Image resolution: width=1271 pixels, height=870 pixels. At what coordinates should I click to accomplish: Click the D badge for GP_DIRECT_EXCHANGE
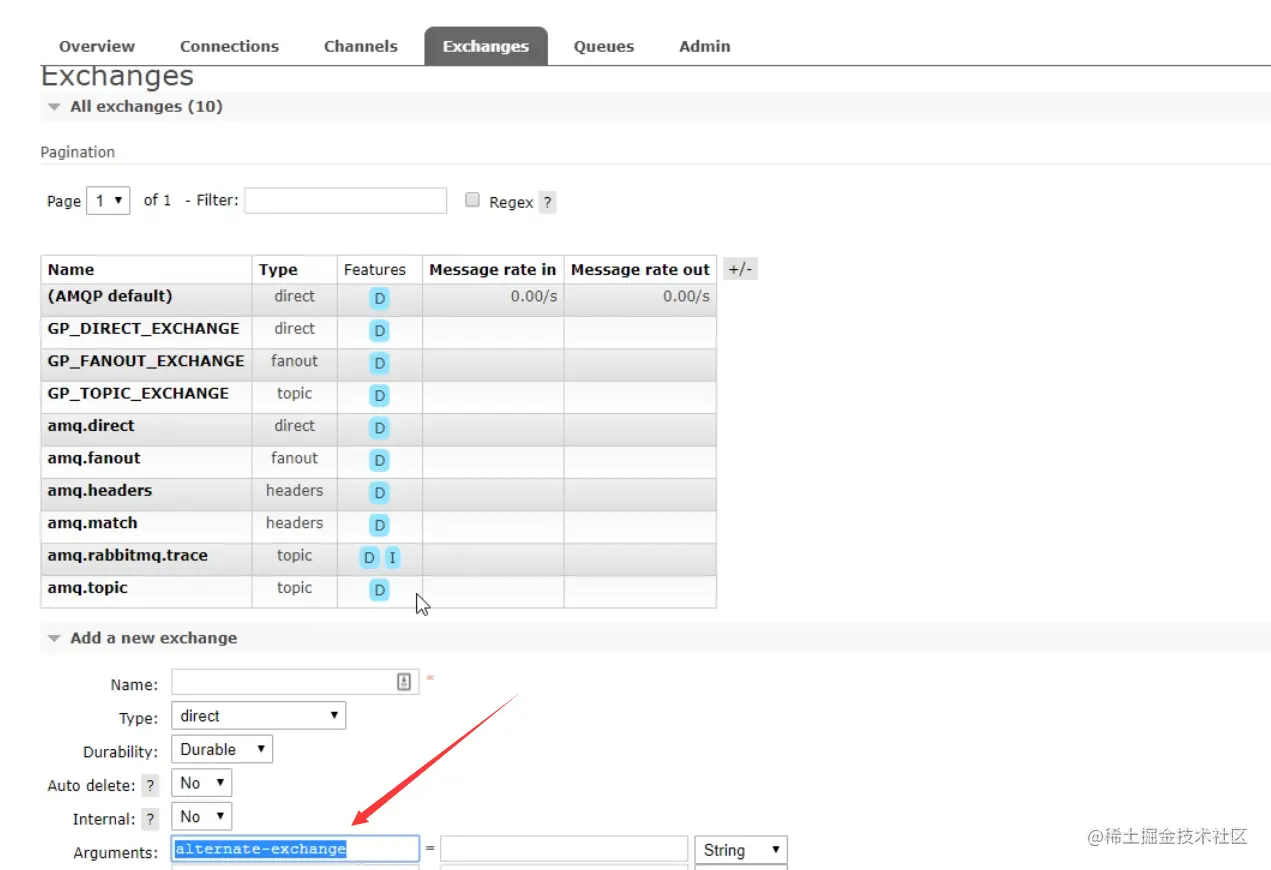point(379,330)
